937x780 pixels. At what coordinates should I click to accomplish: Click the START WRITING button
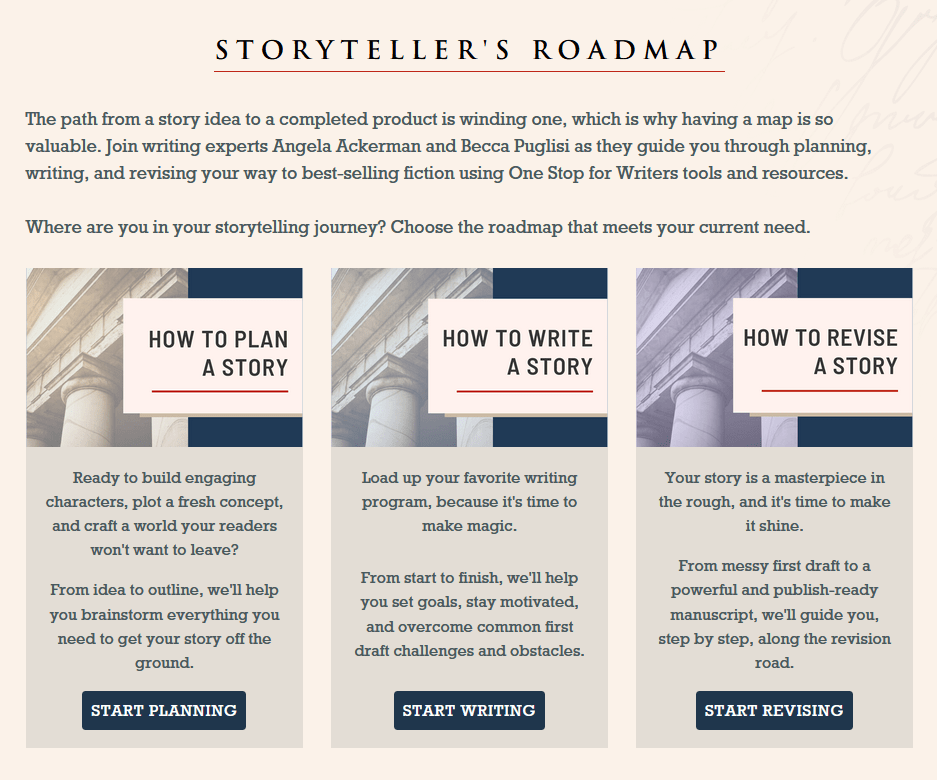pos(469,710)
